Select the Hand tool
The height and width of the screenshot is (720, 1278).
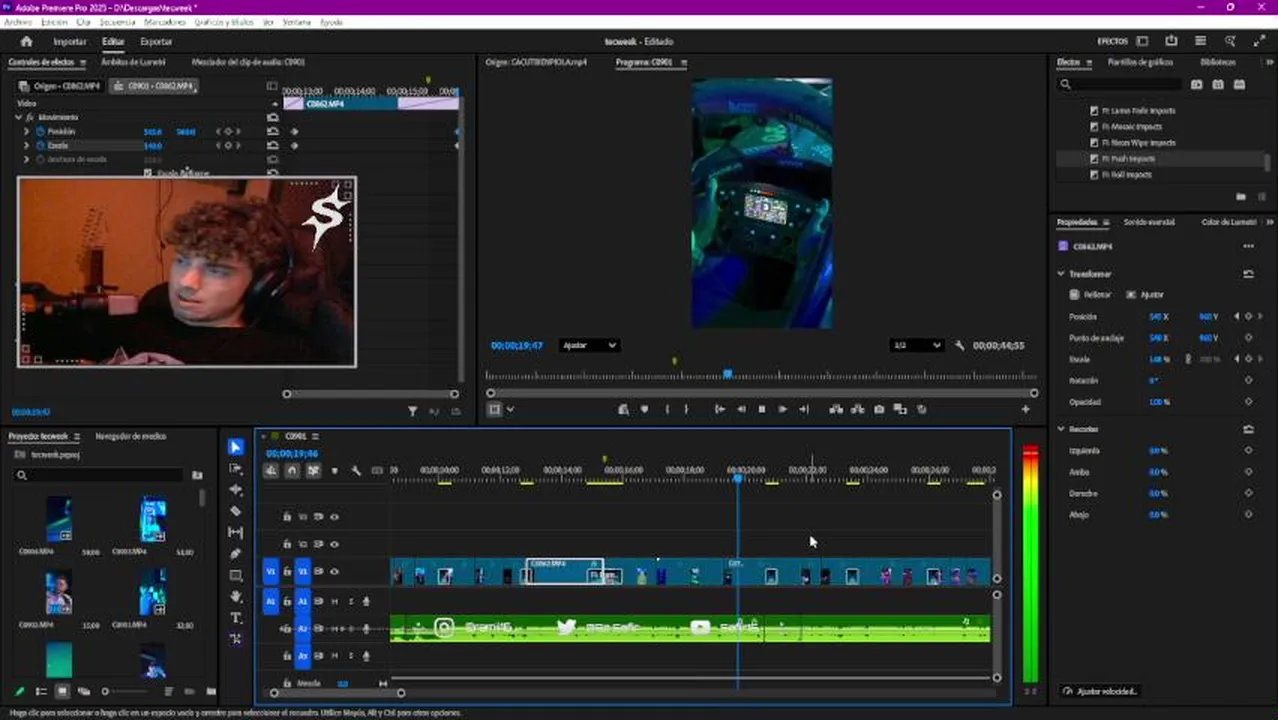(235, 597)
